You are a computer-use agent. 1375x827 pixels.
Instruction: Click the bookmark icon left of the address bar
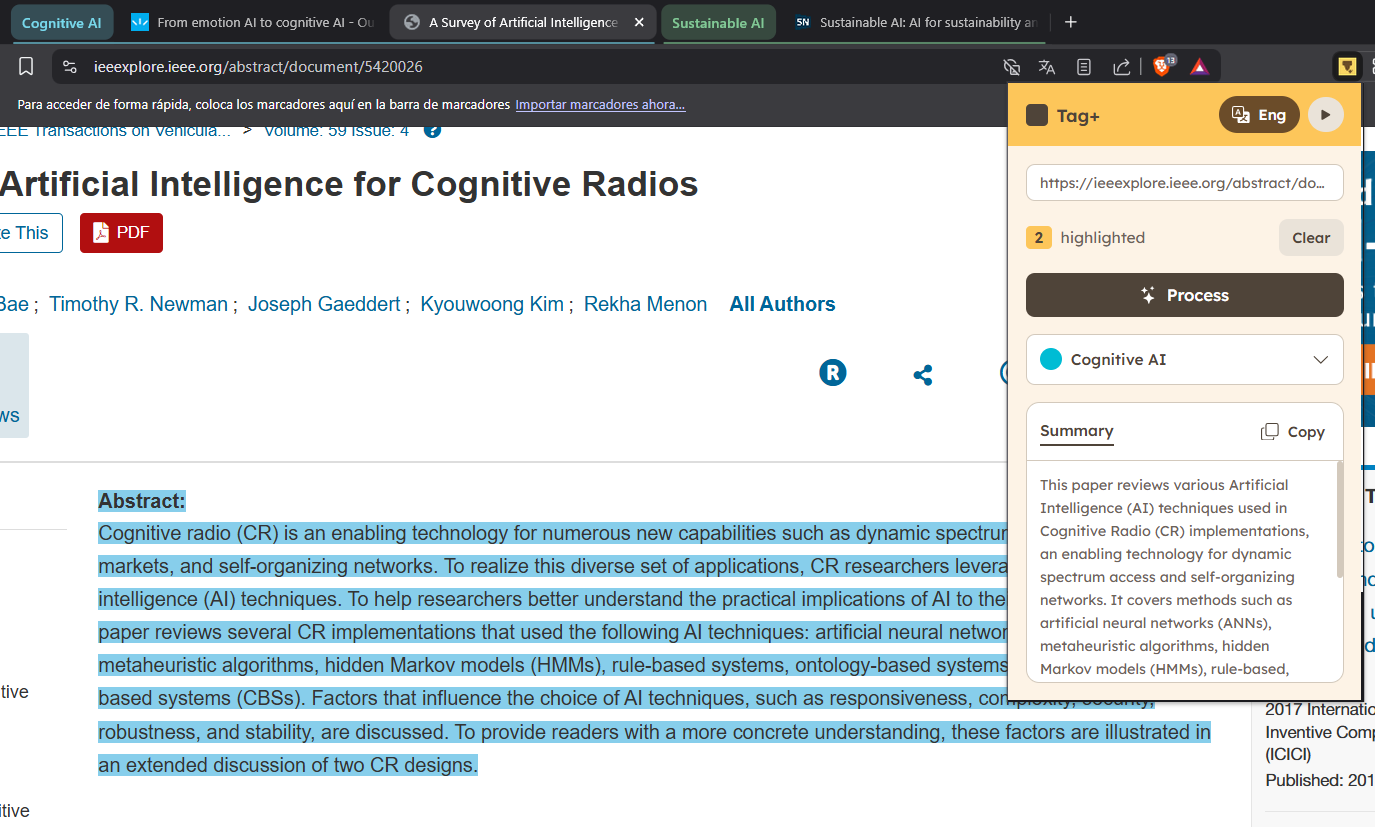click(x=26, y=67)
